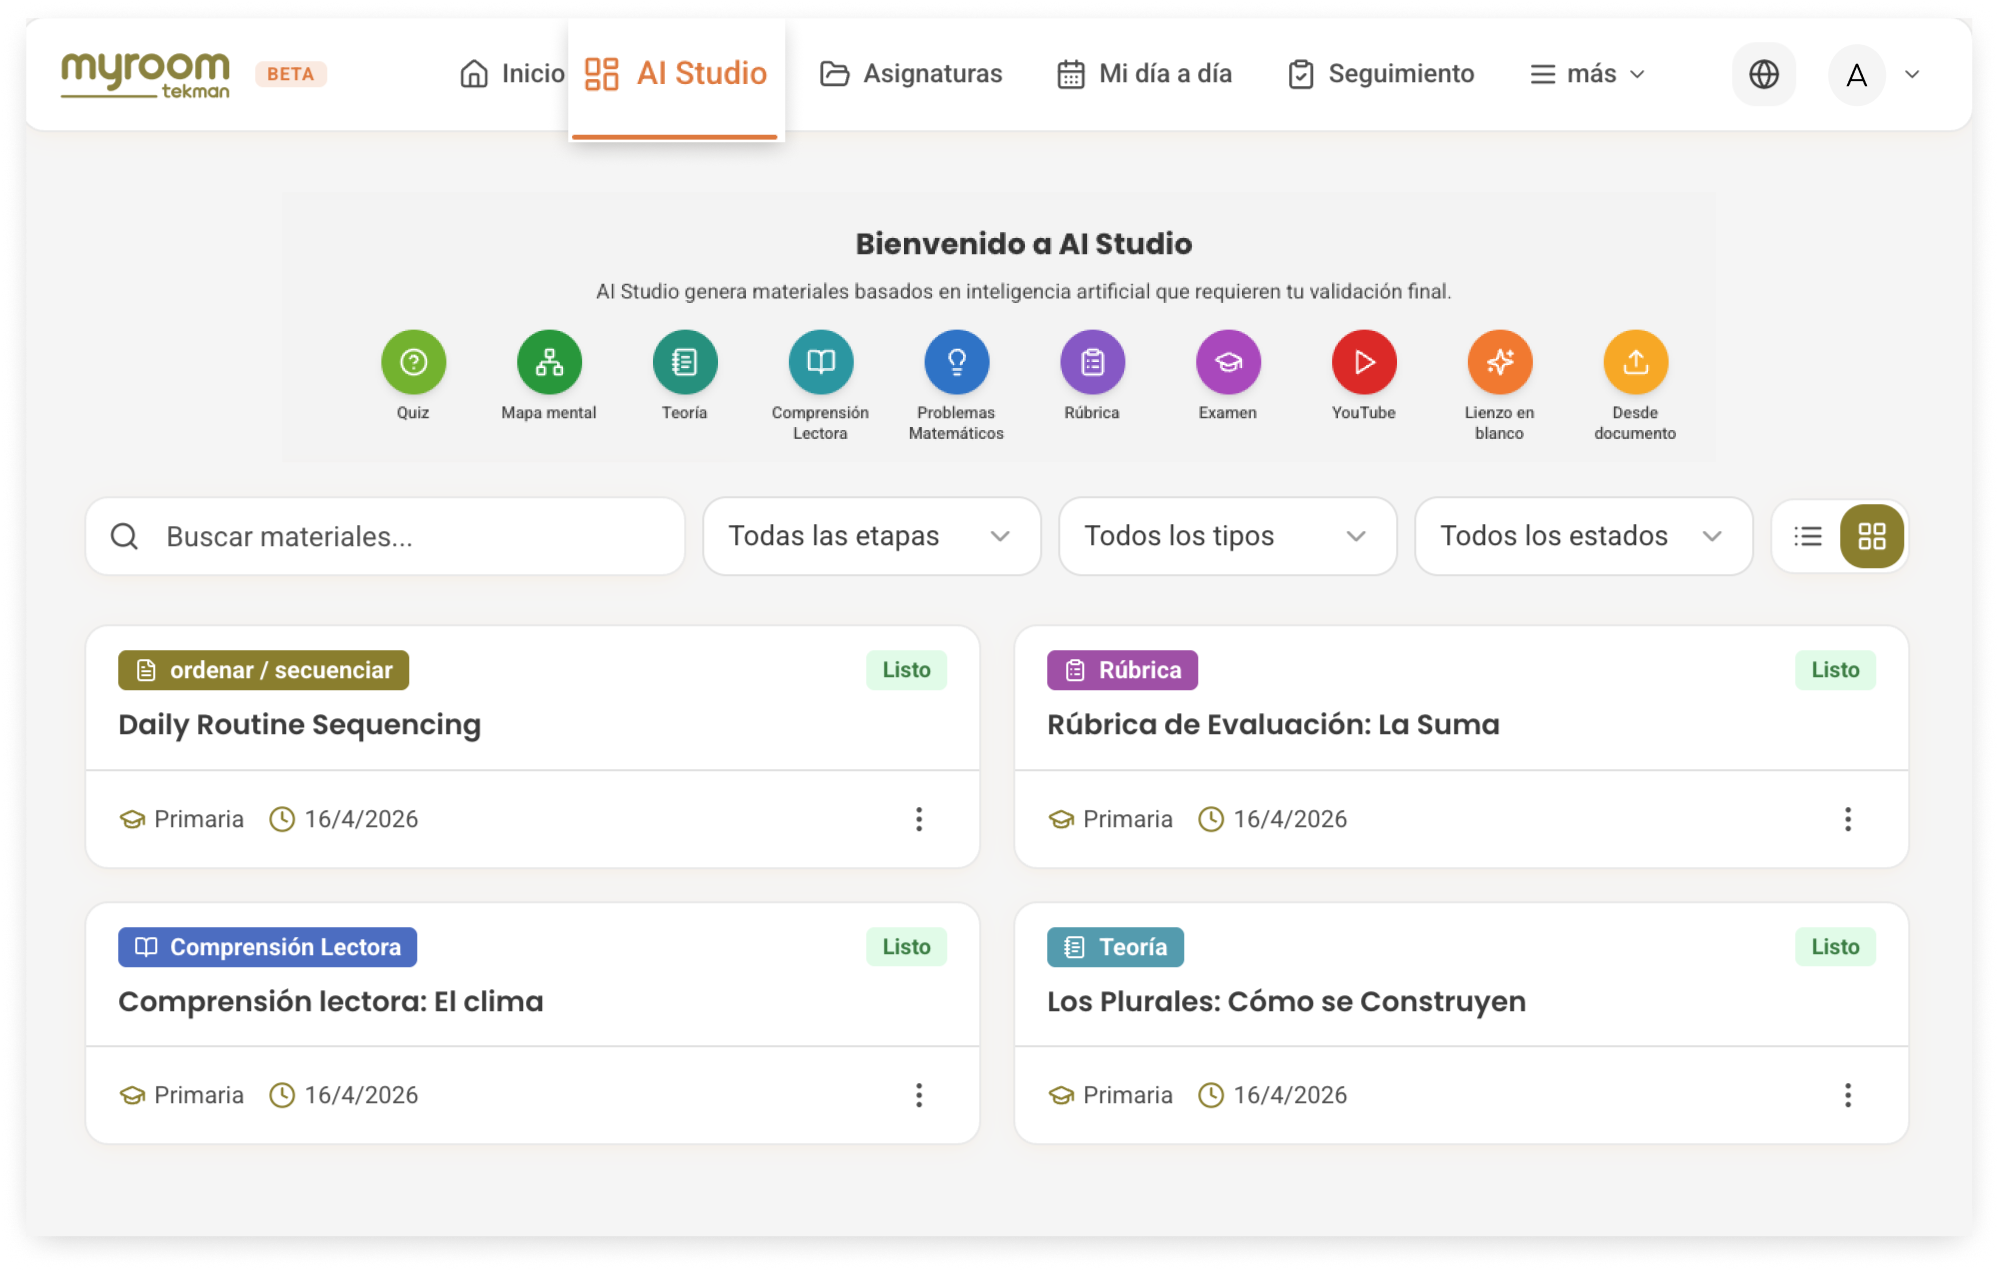Switch to list view layout
This screenshot has width=1999, height=1271.
(x=1808, y=537)
